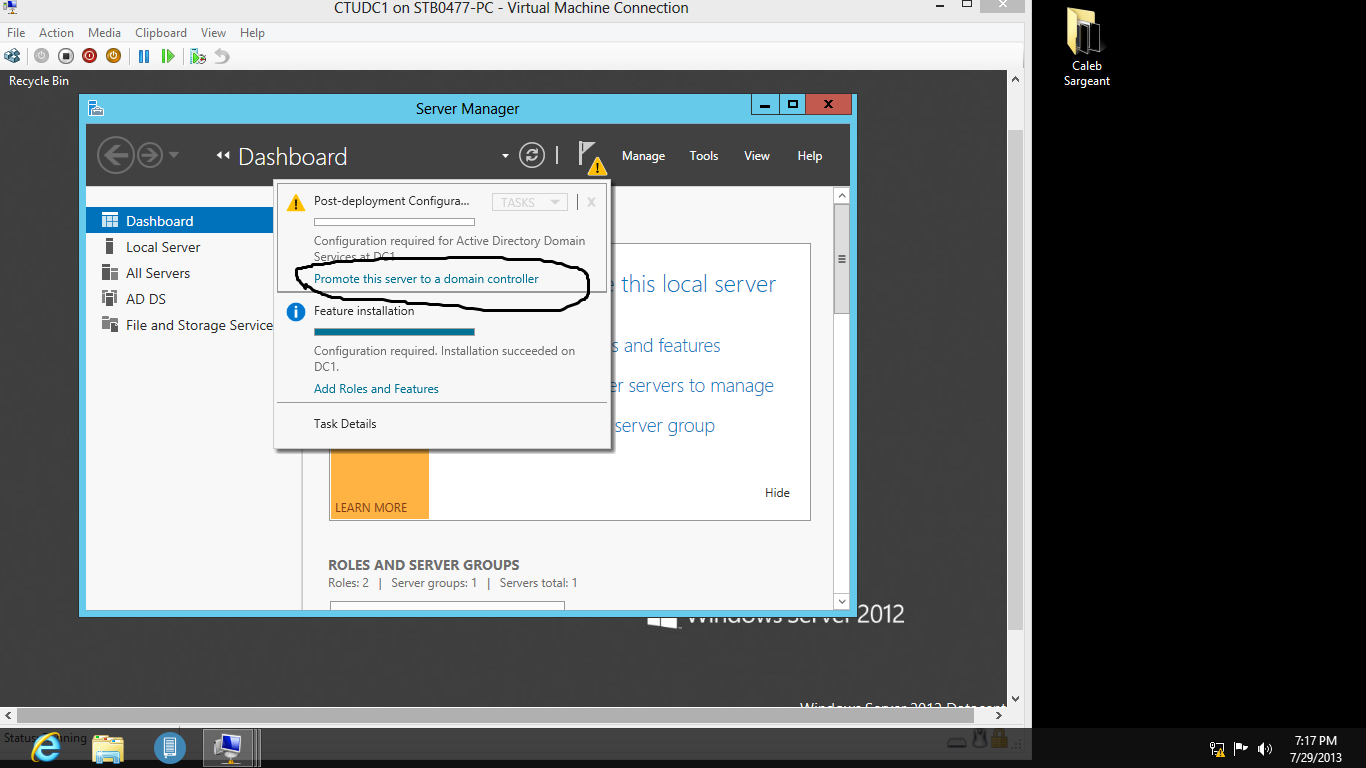Click the Server Manager scrollbar up arrow
The image size is (1366, 768).
coord(842,197)
